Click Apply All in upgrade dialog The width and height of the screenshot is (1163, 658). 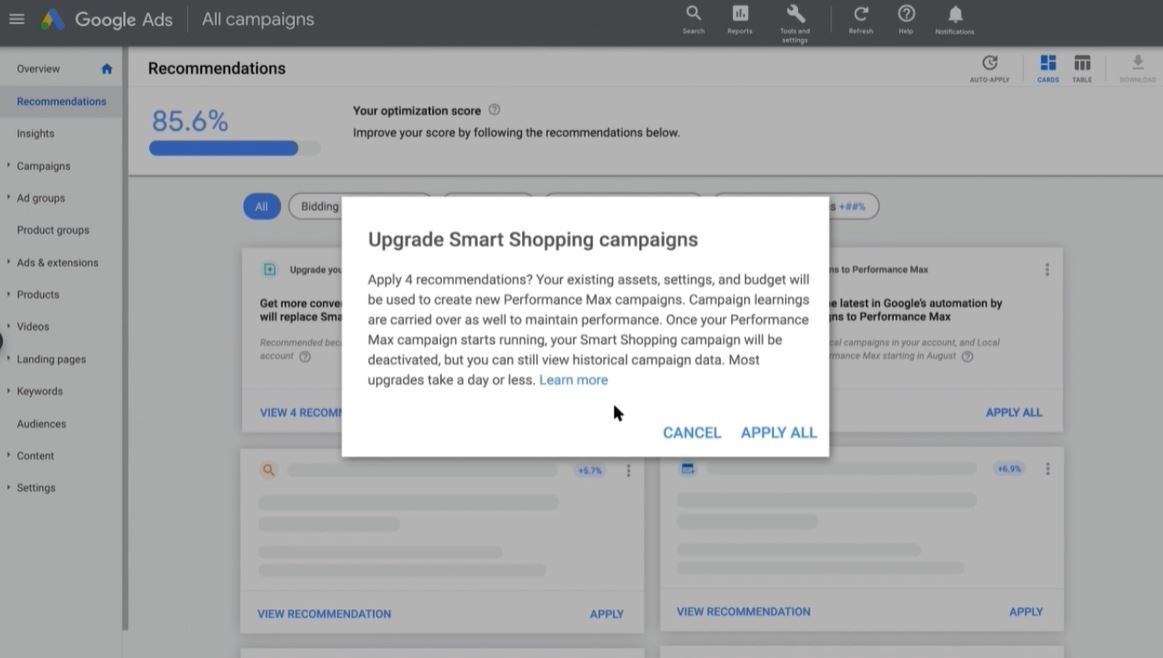pyautogui.click(x=778, y=432)
